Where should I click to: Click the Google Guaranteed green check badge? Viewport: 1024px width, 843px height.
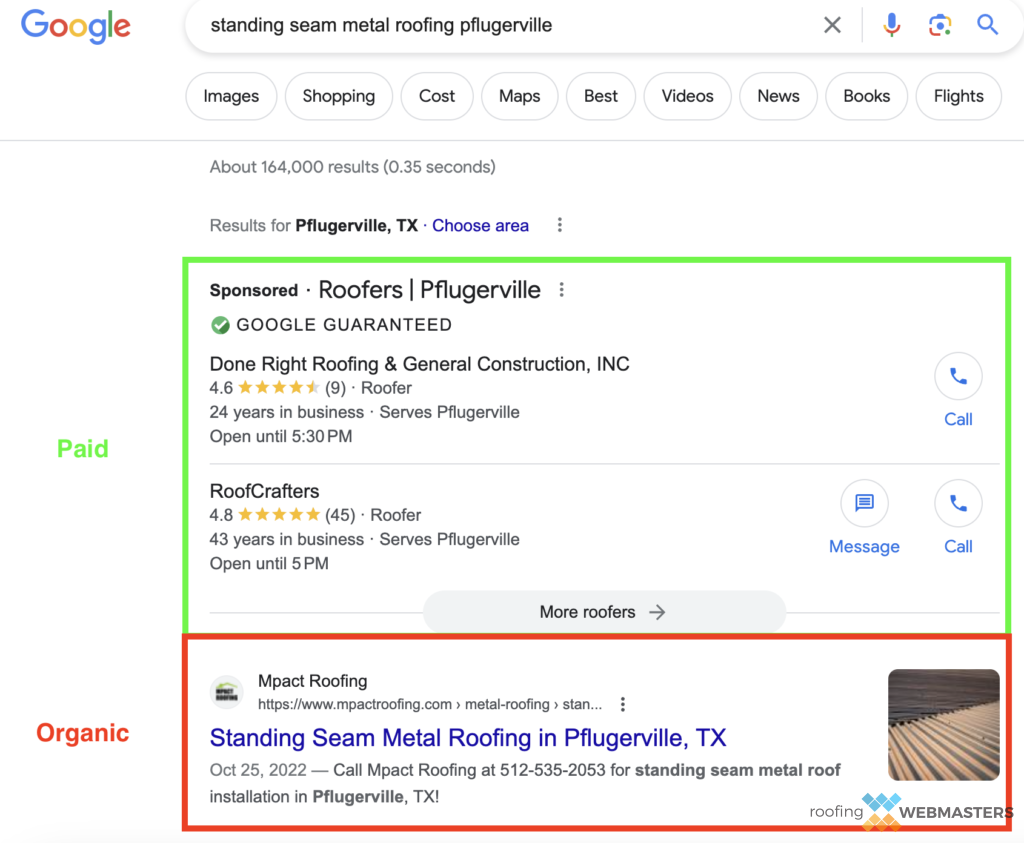(221, 325)
